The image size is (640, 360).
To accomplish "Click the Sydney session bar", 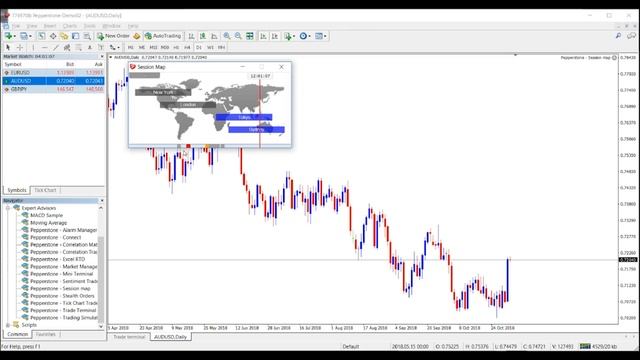I will (x=256, y=130).
